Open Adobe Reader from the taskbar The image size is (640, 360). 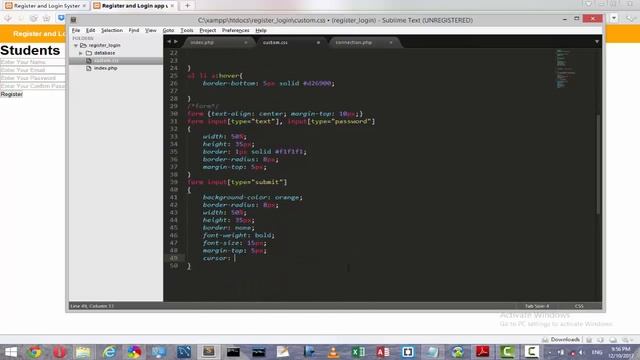pyautogui.click(x=482, y=352)
